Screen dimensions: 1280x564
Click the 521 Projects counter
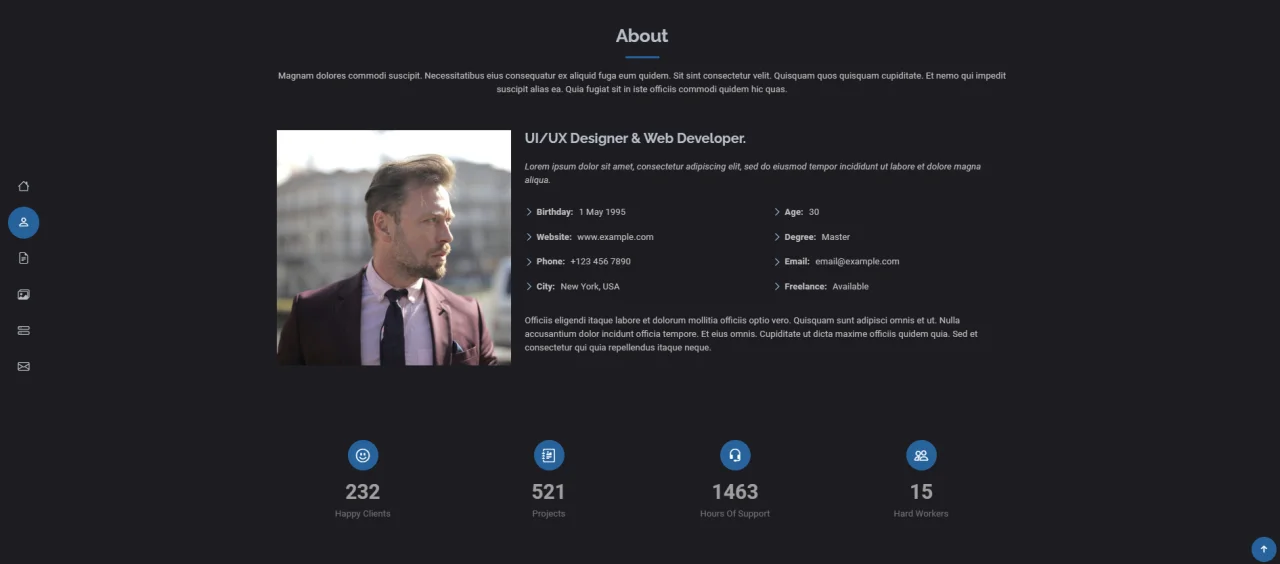pyautogui.click(x=549, y=492)
